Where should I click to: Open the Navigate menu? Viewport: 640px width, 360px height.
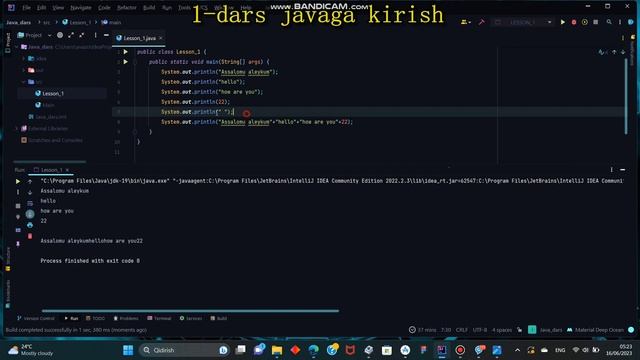(x=81, y=7)
